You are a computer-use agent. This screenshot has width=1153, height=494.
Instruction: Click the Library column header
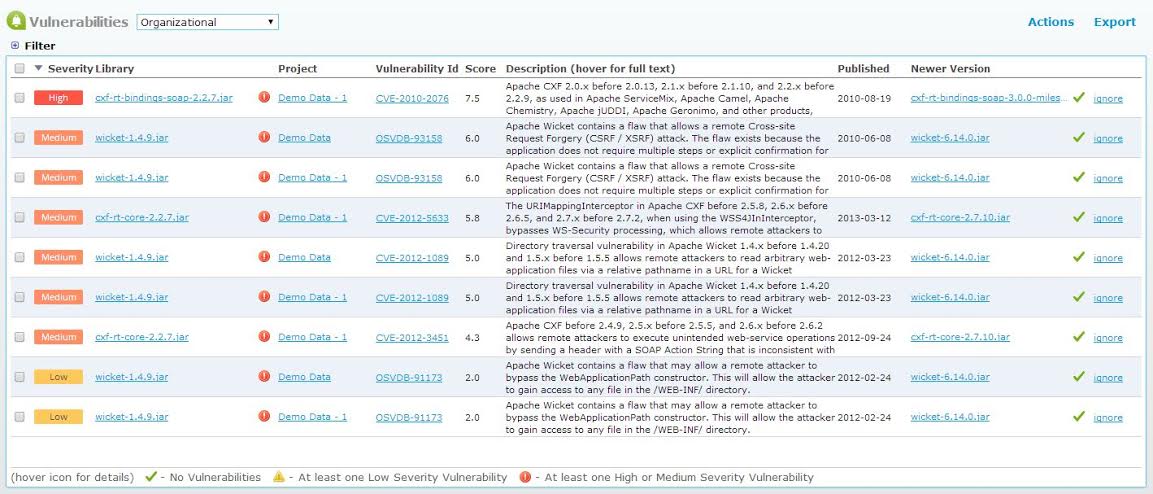coord(115,68)
